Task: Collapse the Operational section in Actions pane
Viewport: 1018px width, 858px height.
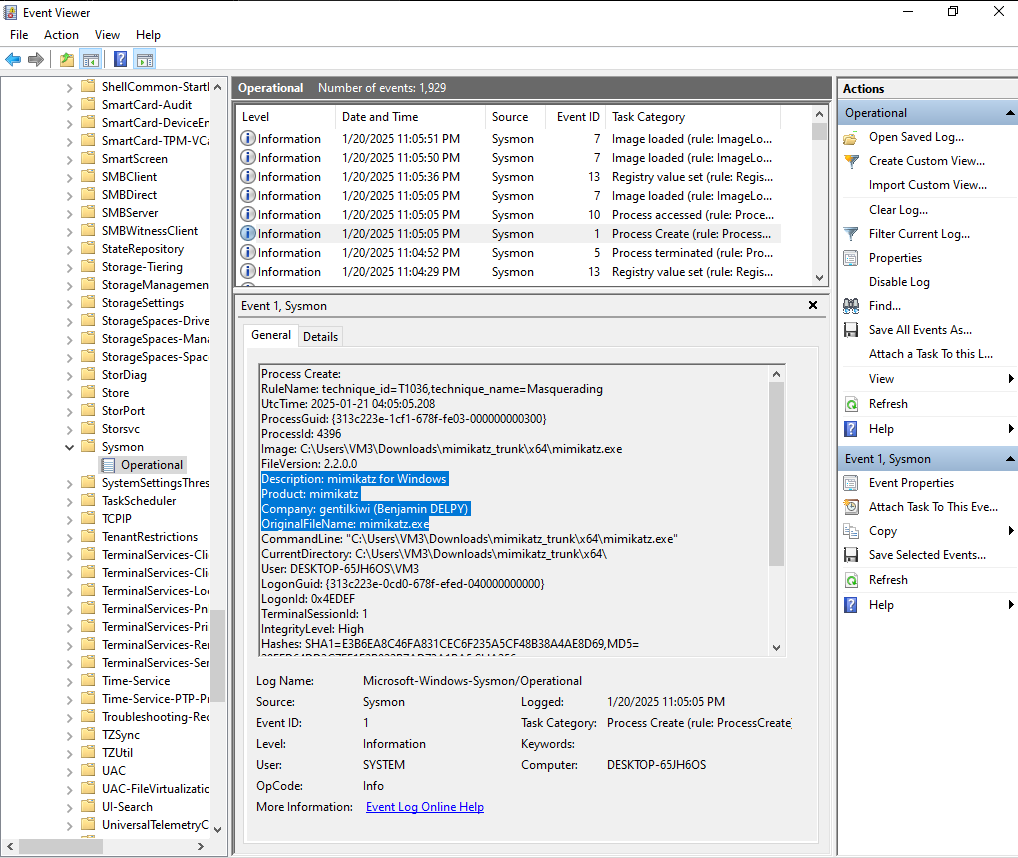Action: point(1009,113)
